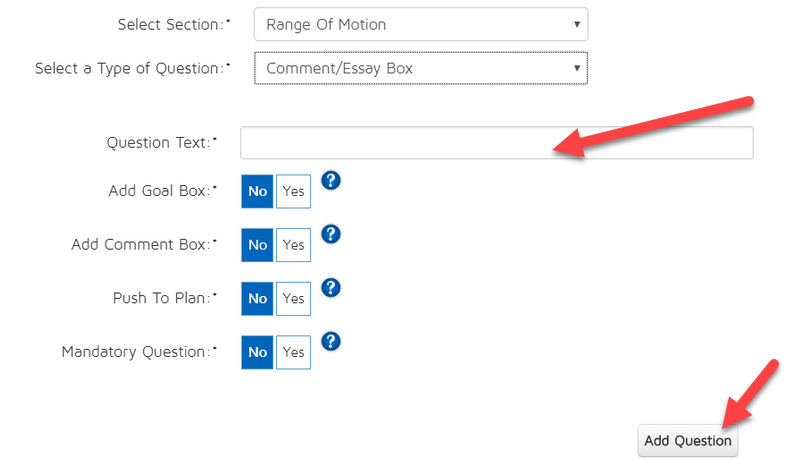Switch Push To Plan to Yes
Image resolution: width=810 pixels, height=471 pixels.
[x=293, y=299]
